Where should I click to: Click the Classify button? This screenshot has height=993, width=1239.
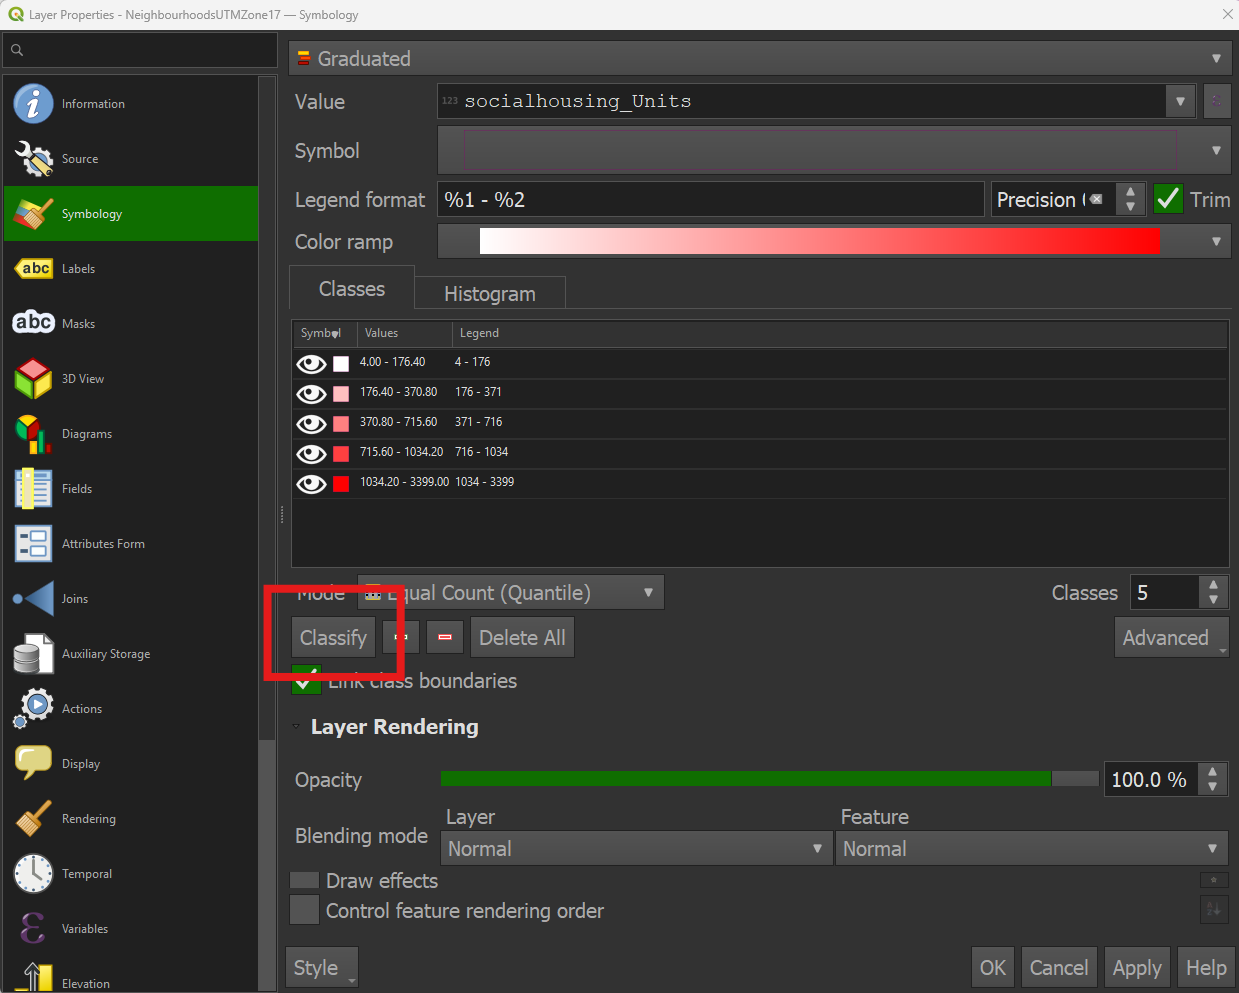coord(333,638)
